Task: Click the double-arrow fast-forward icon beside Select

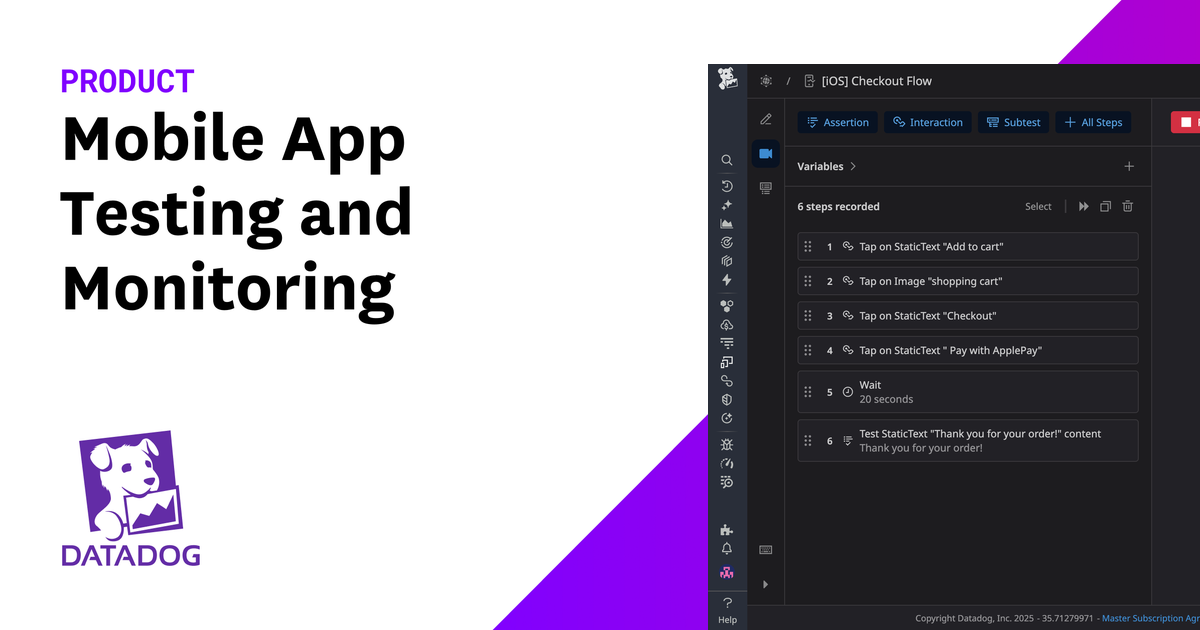Action: coord(1084,206)
